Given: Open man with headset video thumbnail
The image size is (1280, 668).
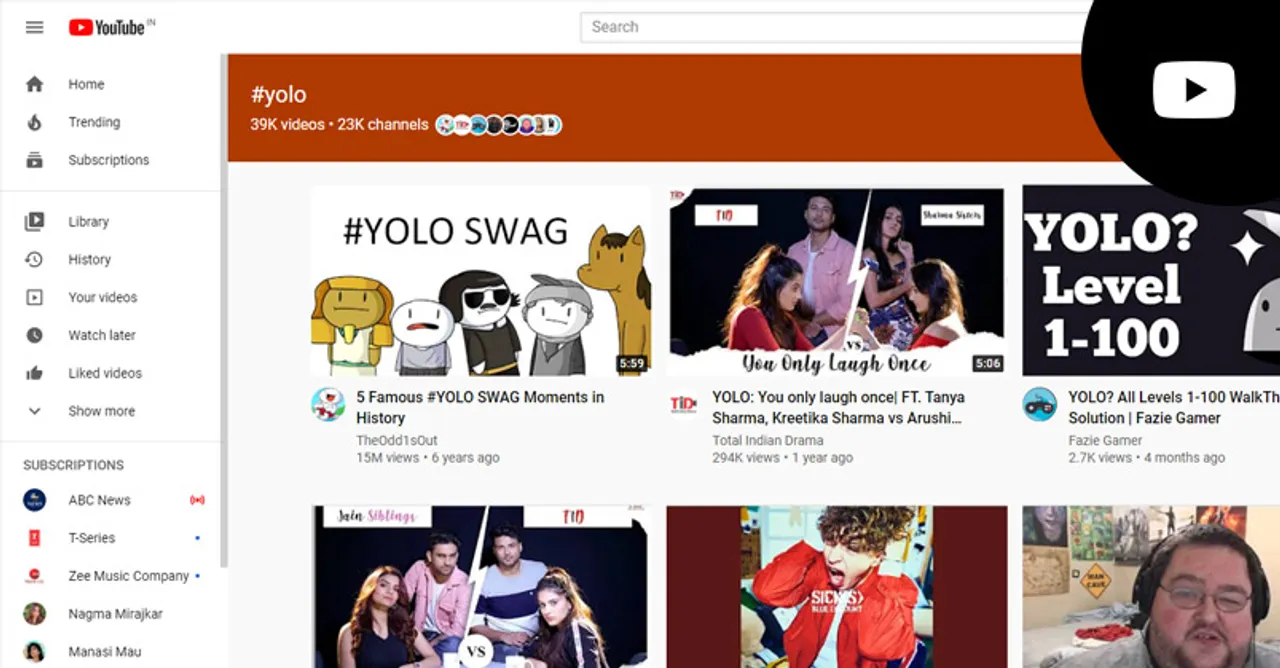Looking at the screenshot, I should [1151, 587].
